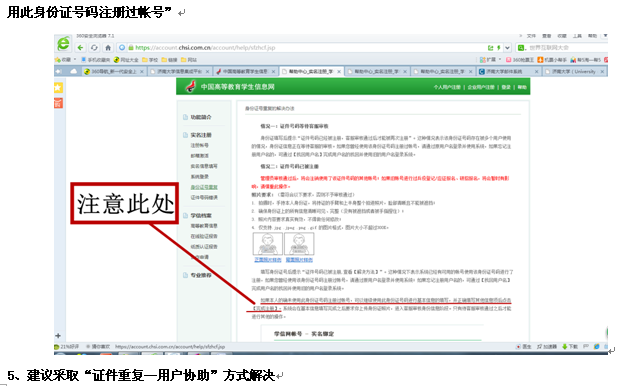Open the 工具 menu in browser title bar
The image size is (620, 386).
577,36
